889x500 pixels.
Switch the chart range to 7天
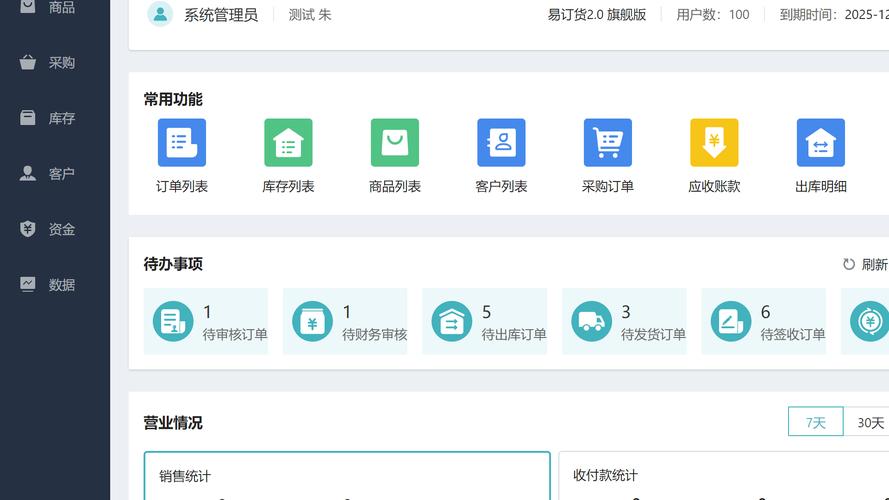[815, 422]
